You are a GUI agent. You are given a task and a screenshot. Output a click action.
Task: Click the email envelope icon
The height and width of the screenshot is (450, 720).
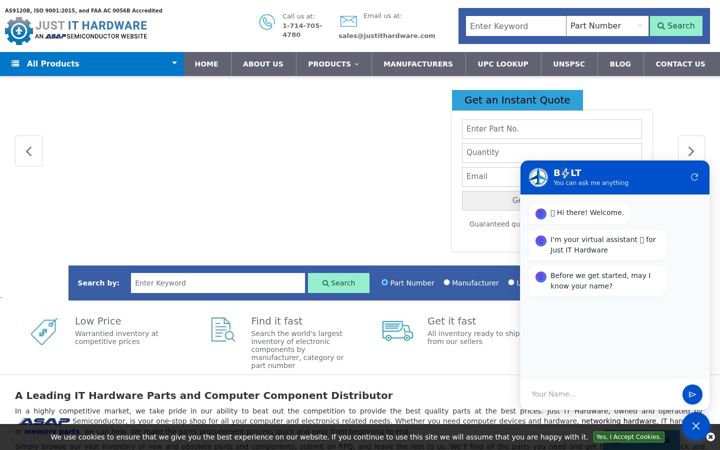tap(348, 21)
